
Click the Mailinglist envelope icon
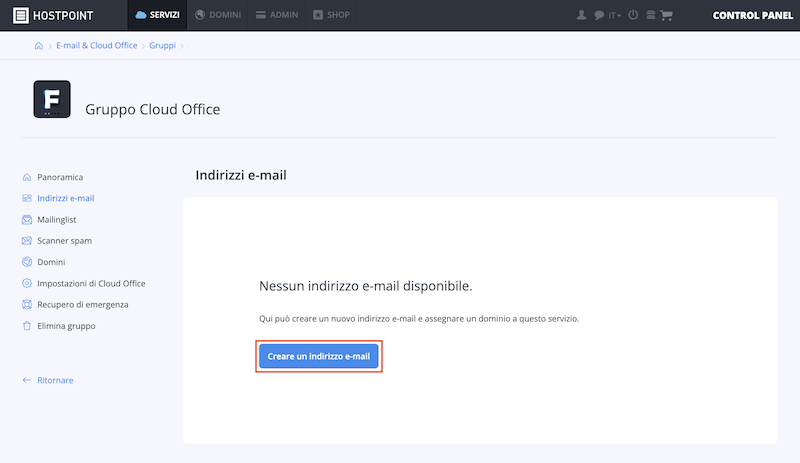tap(27, 220)
